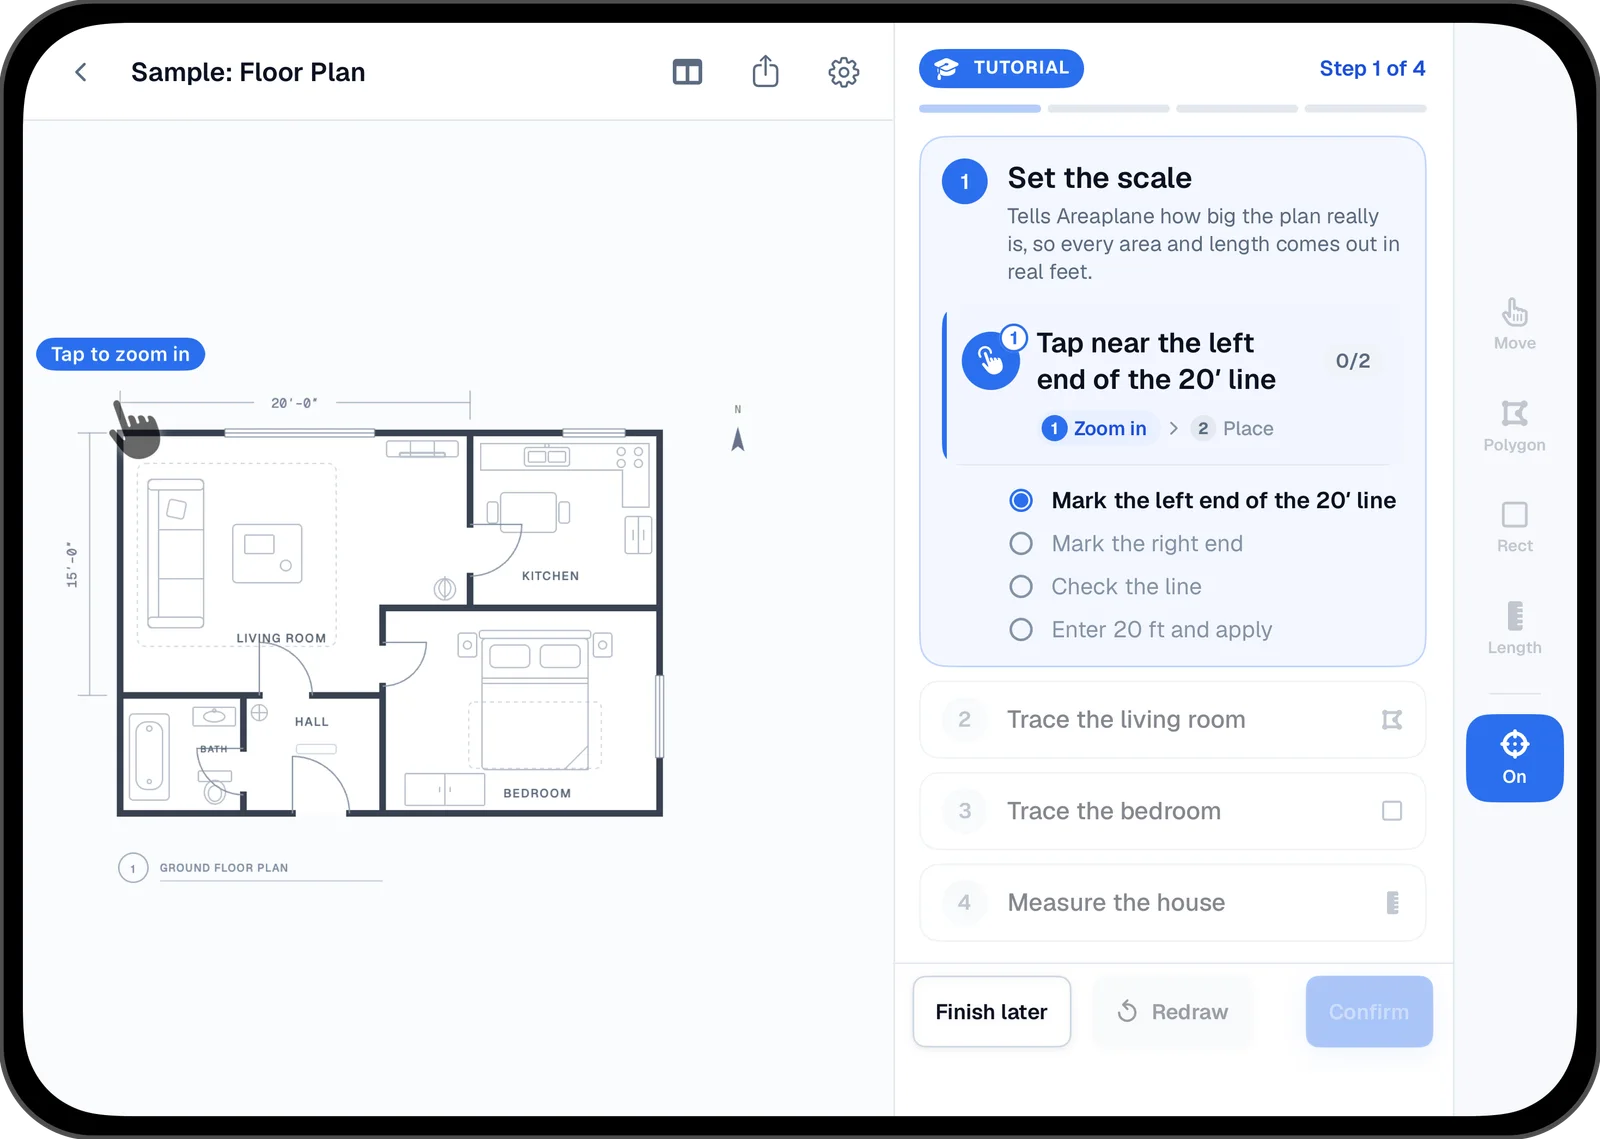Screen dimensions: 1600x1139
Task: Toggle the snap target On button
Action: tap(1514, 758)
